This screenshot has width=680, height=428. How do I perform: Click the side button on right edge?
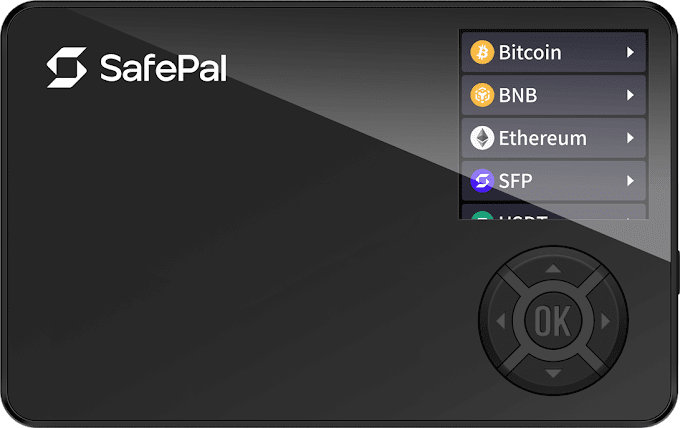point(677,272)
